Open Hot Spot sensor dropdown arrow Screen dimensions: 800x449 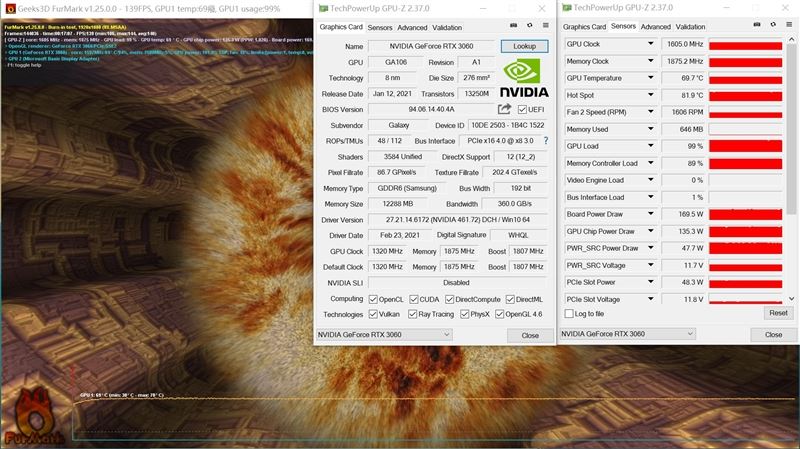pos(651,95)
